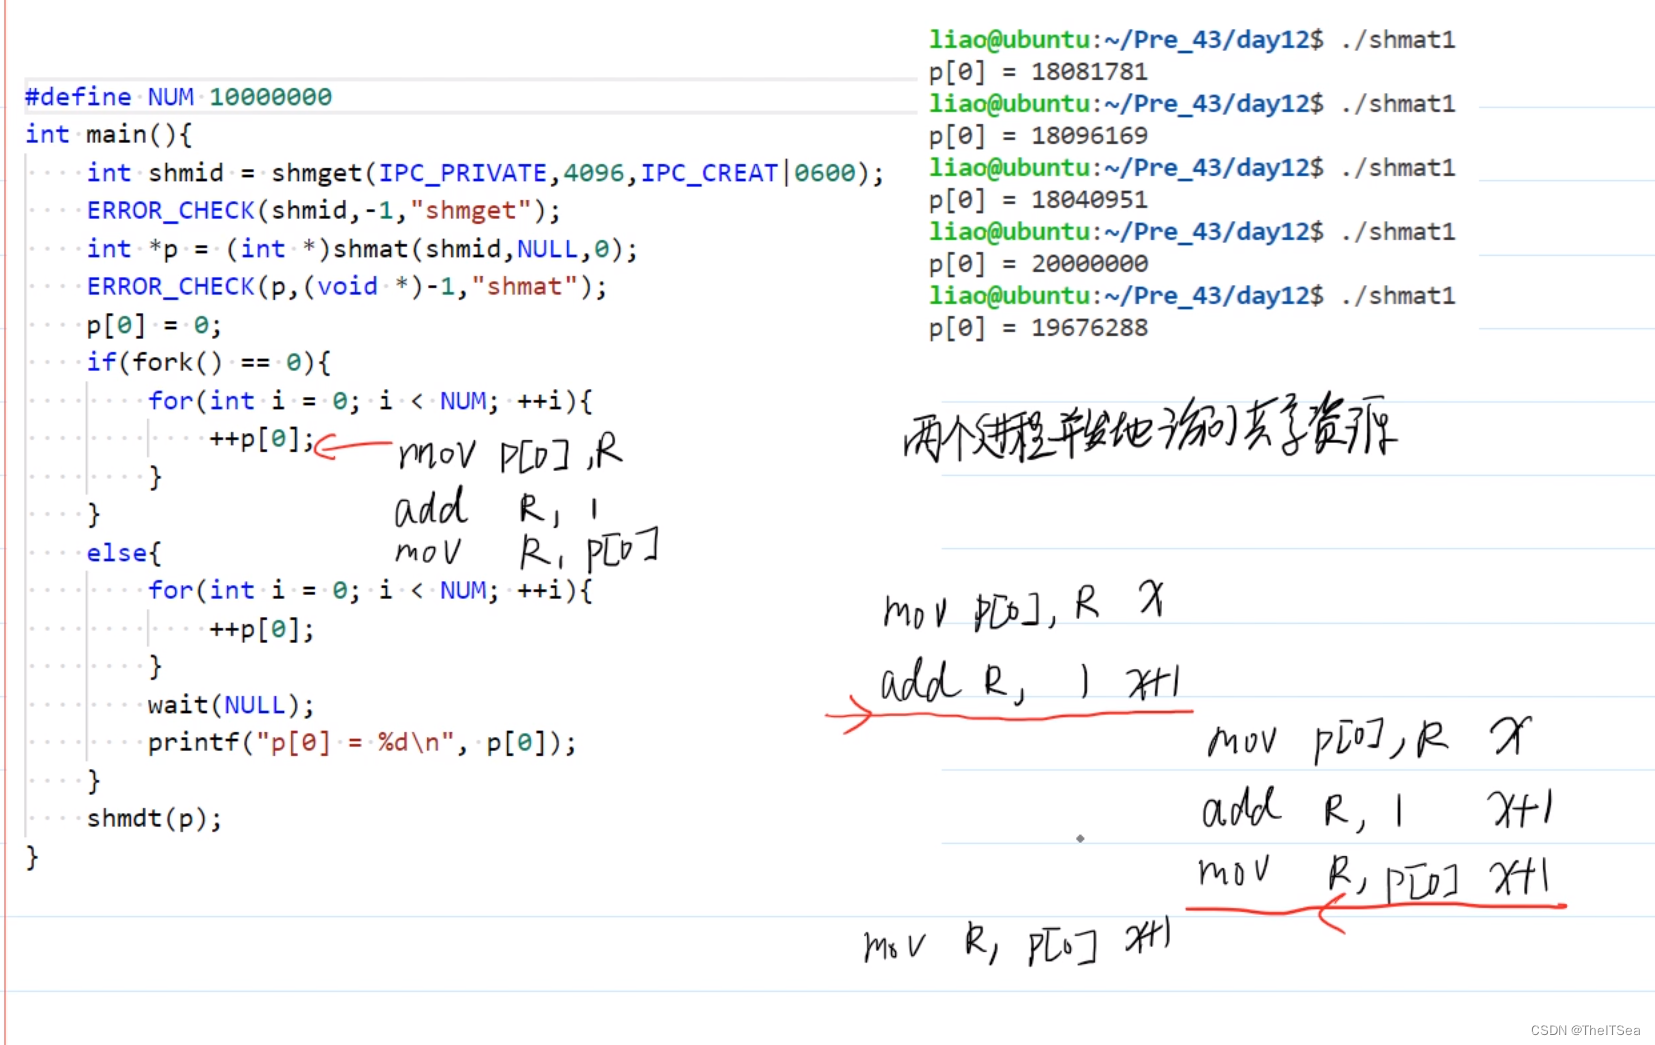
Task: Click the 0600 permission value
Action: pyautogui.click(x=825, y=173)
